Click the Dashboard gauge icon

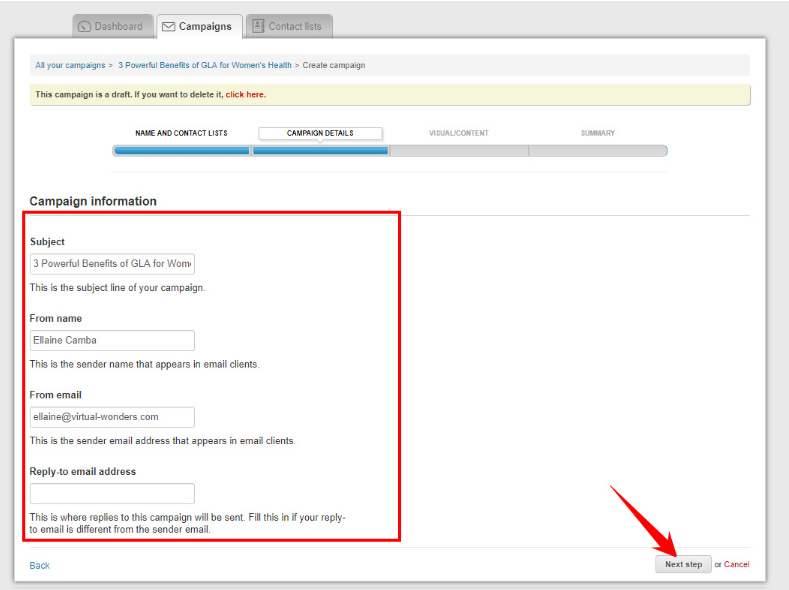[85, 26]
